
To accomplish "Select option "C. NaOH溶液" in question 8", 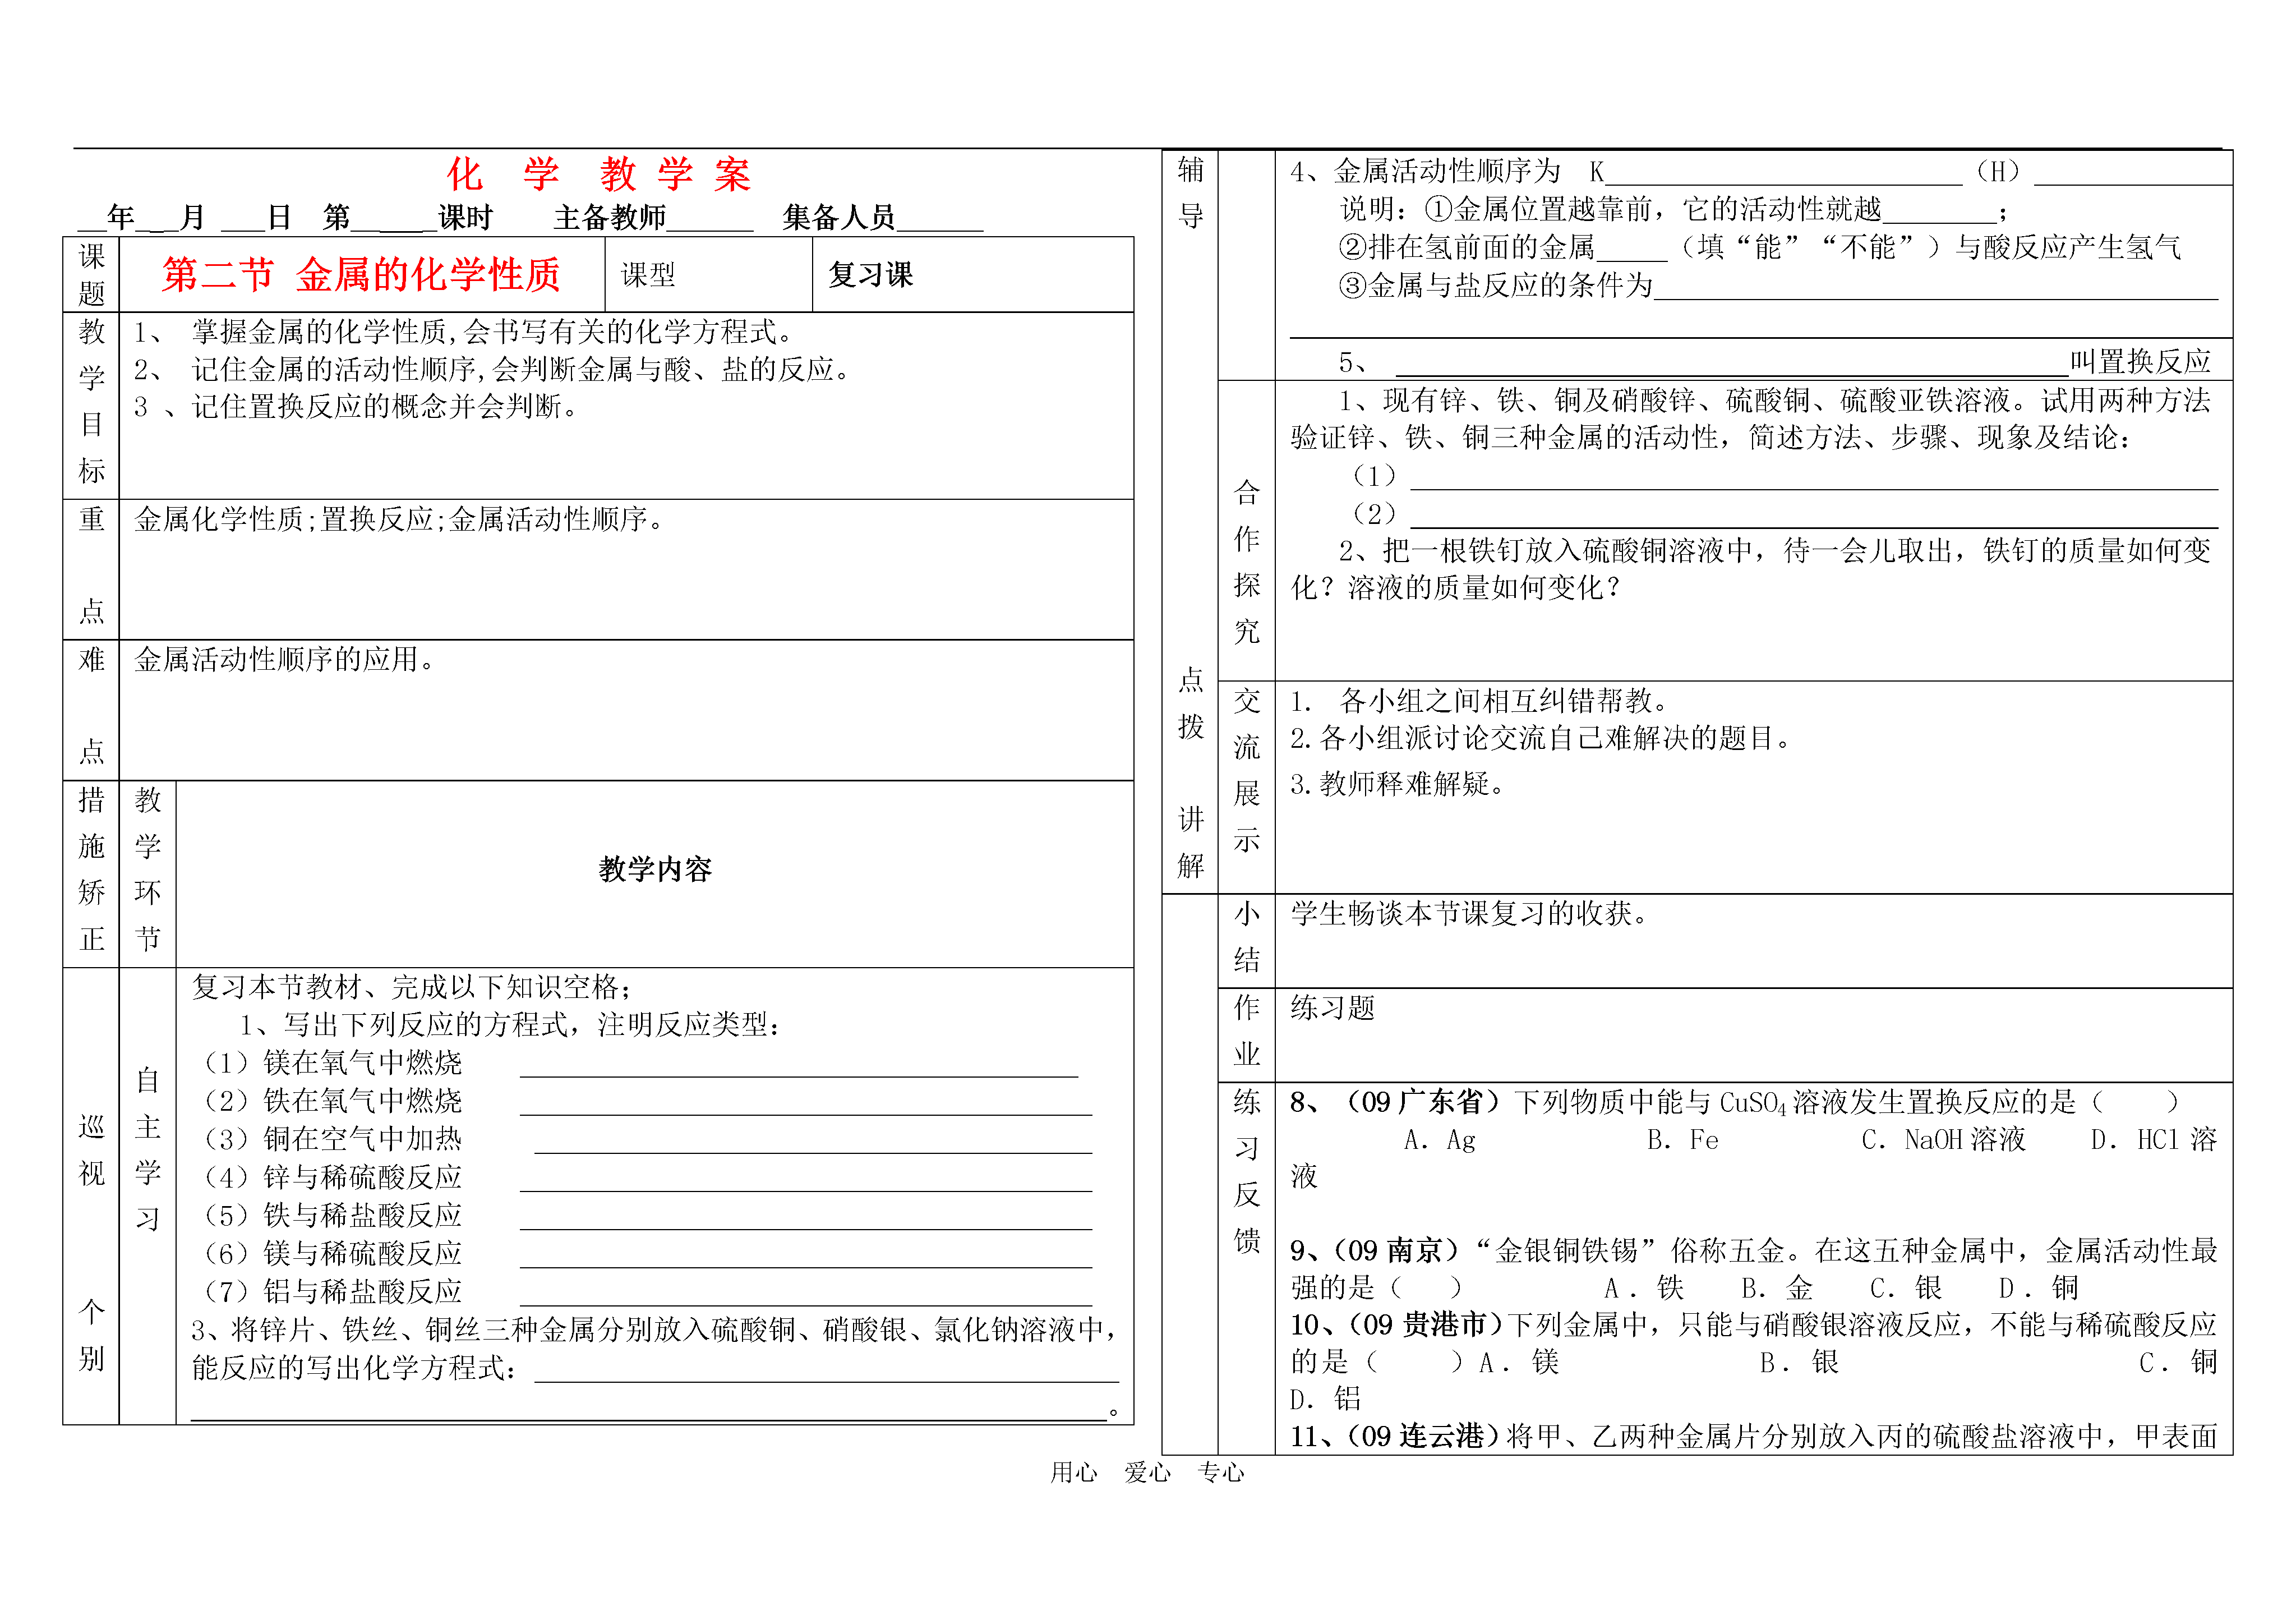I will [1943, 1140].
